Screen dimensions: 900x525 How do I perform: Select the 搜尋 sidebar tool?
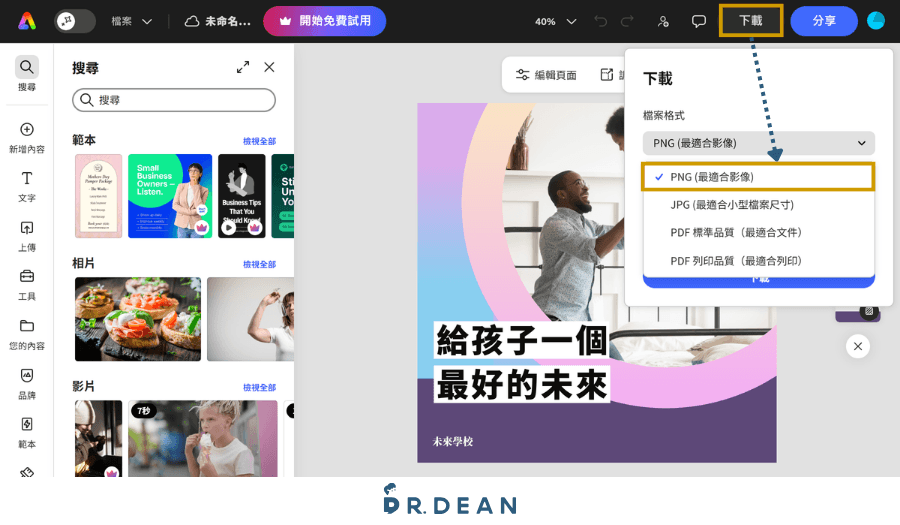(27, 74)
